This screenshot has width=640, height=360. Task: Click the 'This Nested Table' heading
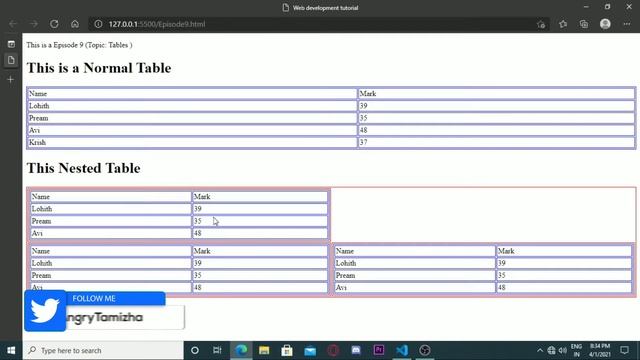pos(83,168)
